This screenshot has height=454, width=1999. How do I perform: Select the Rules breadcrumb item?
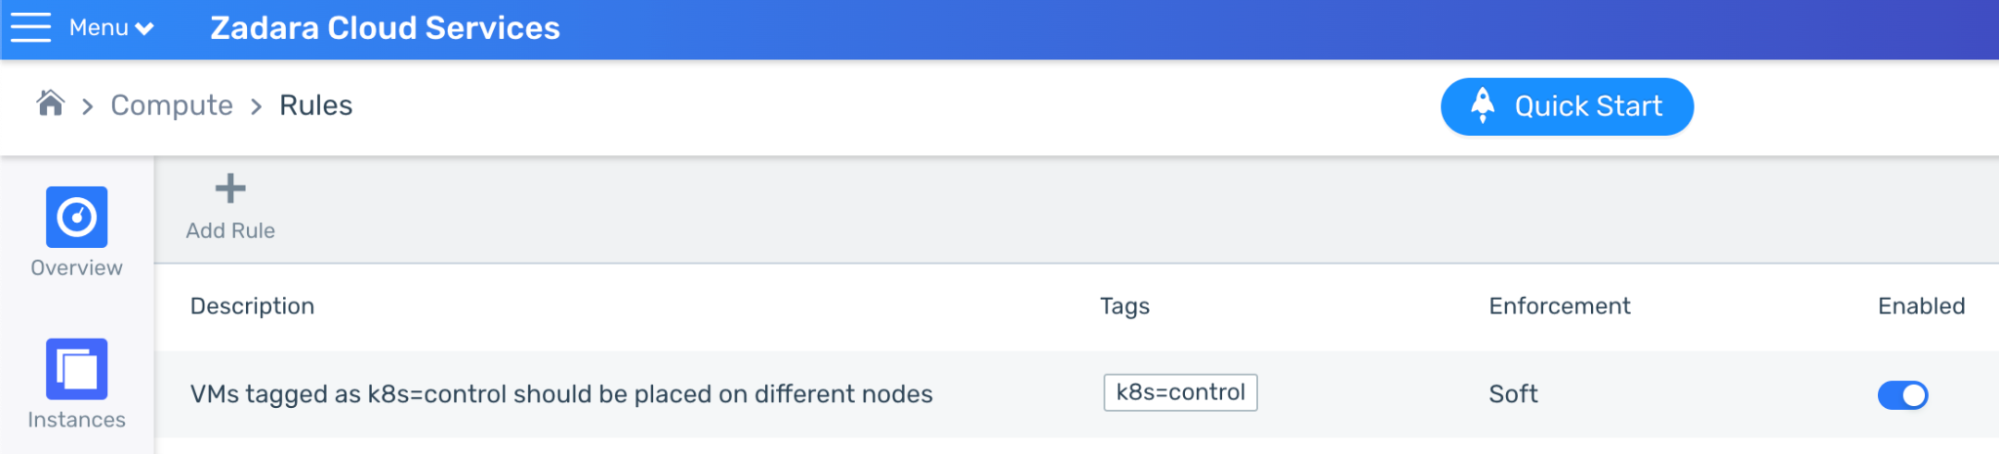[x=316, y=105]
